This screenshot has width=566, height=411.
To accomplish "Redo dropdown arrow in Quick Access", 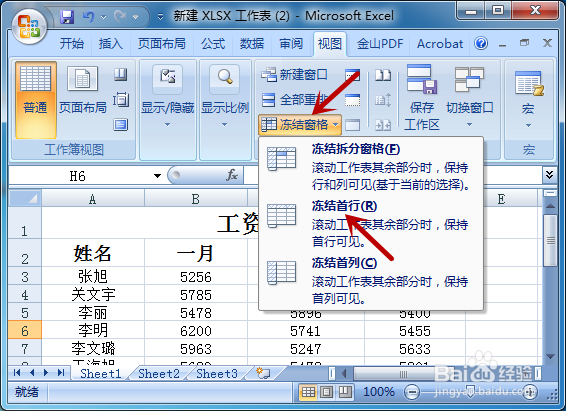I will [135, 17].
